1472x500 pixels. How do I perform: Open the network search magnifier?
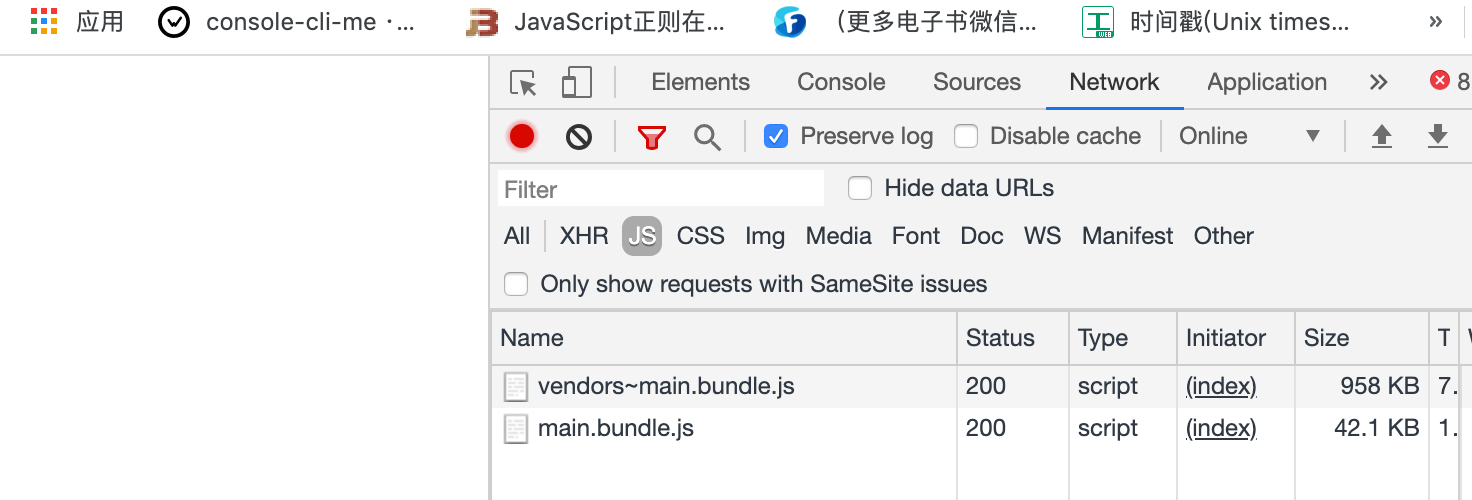coord(707,137)
